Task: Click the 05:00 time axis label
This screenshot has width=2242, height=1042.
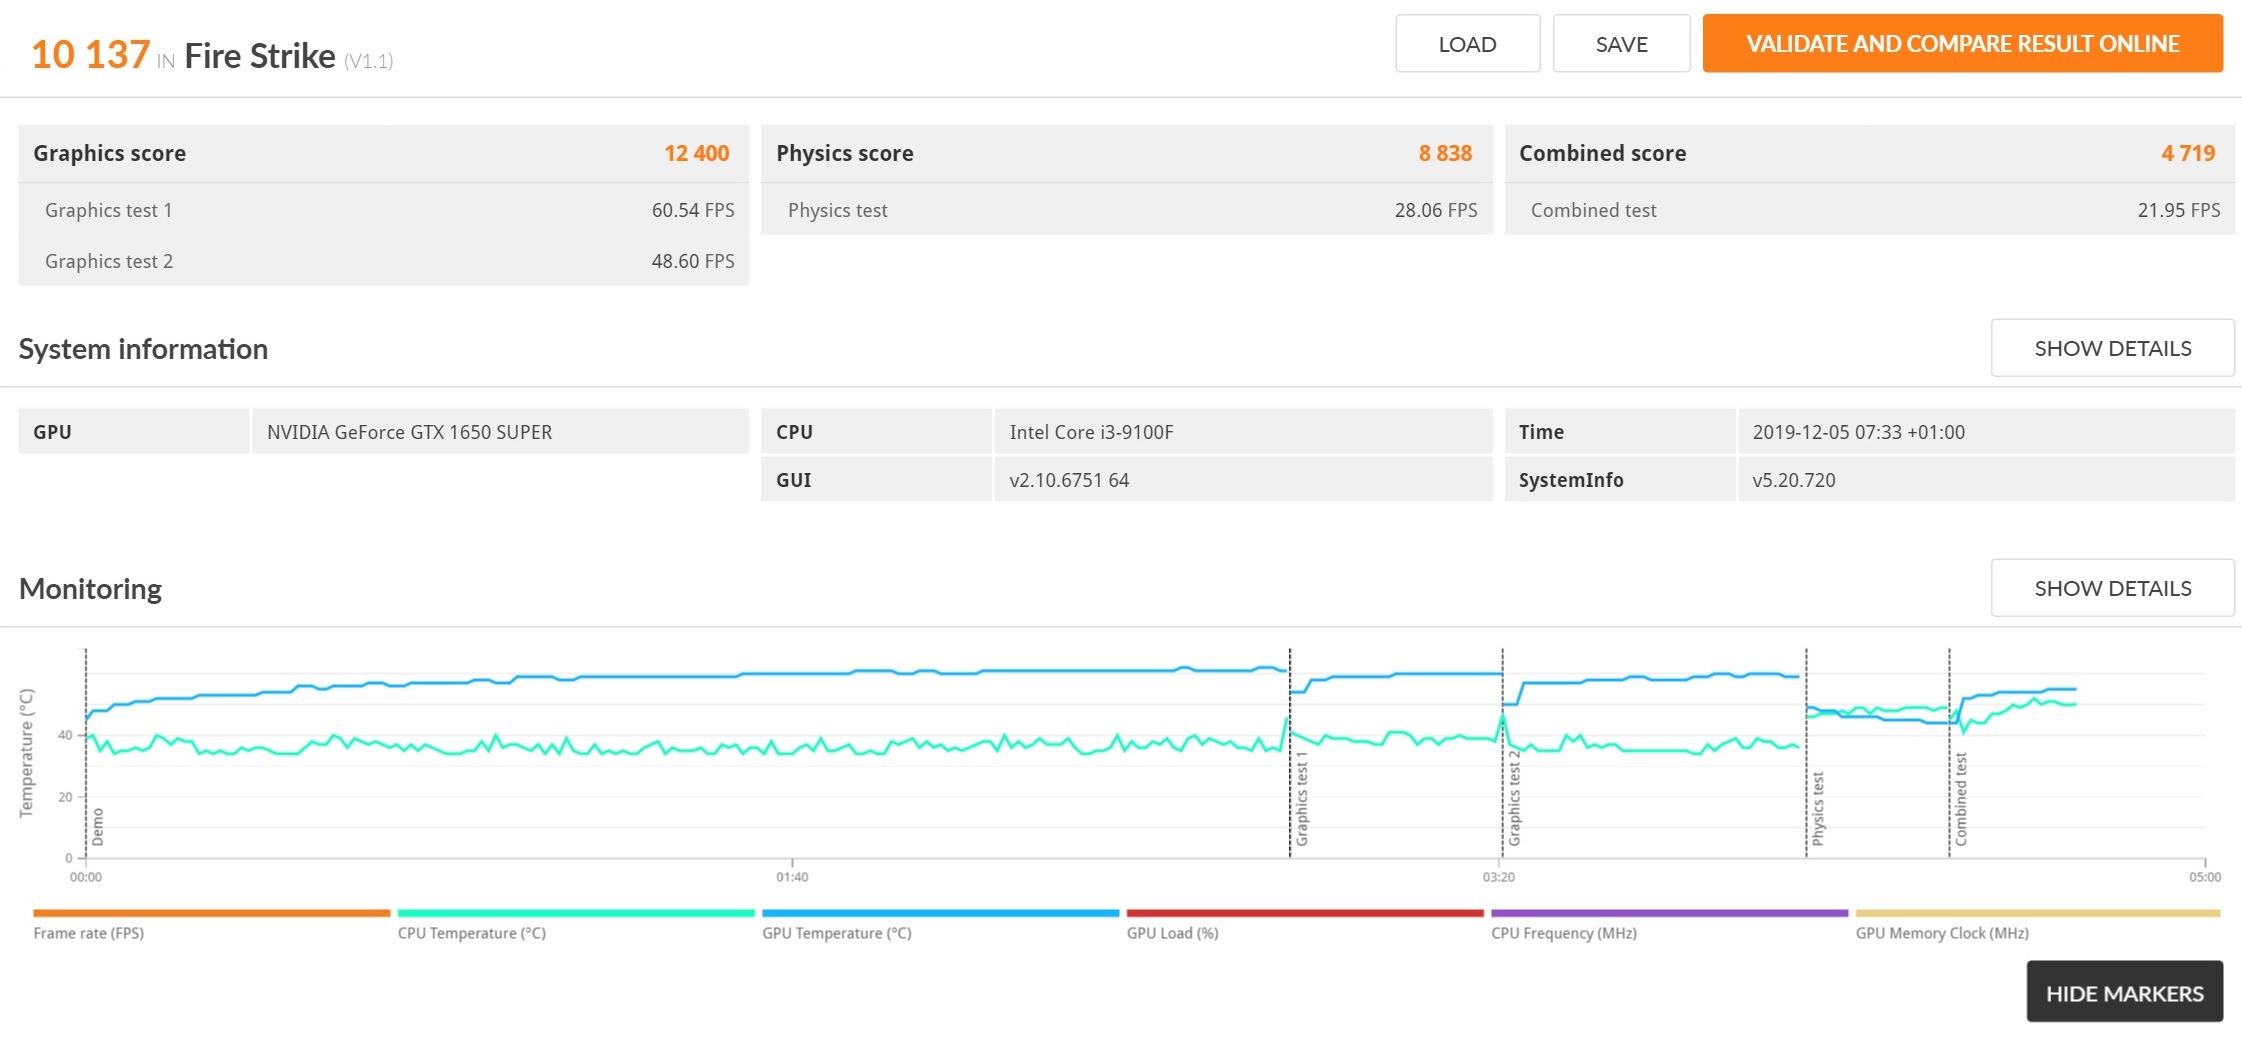Action: tap(2205, 877)
